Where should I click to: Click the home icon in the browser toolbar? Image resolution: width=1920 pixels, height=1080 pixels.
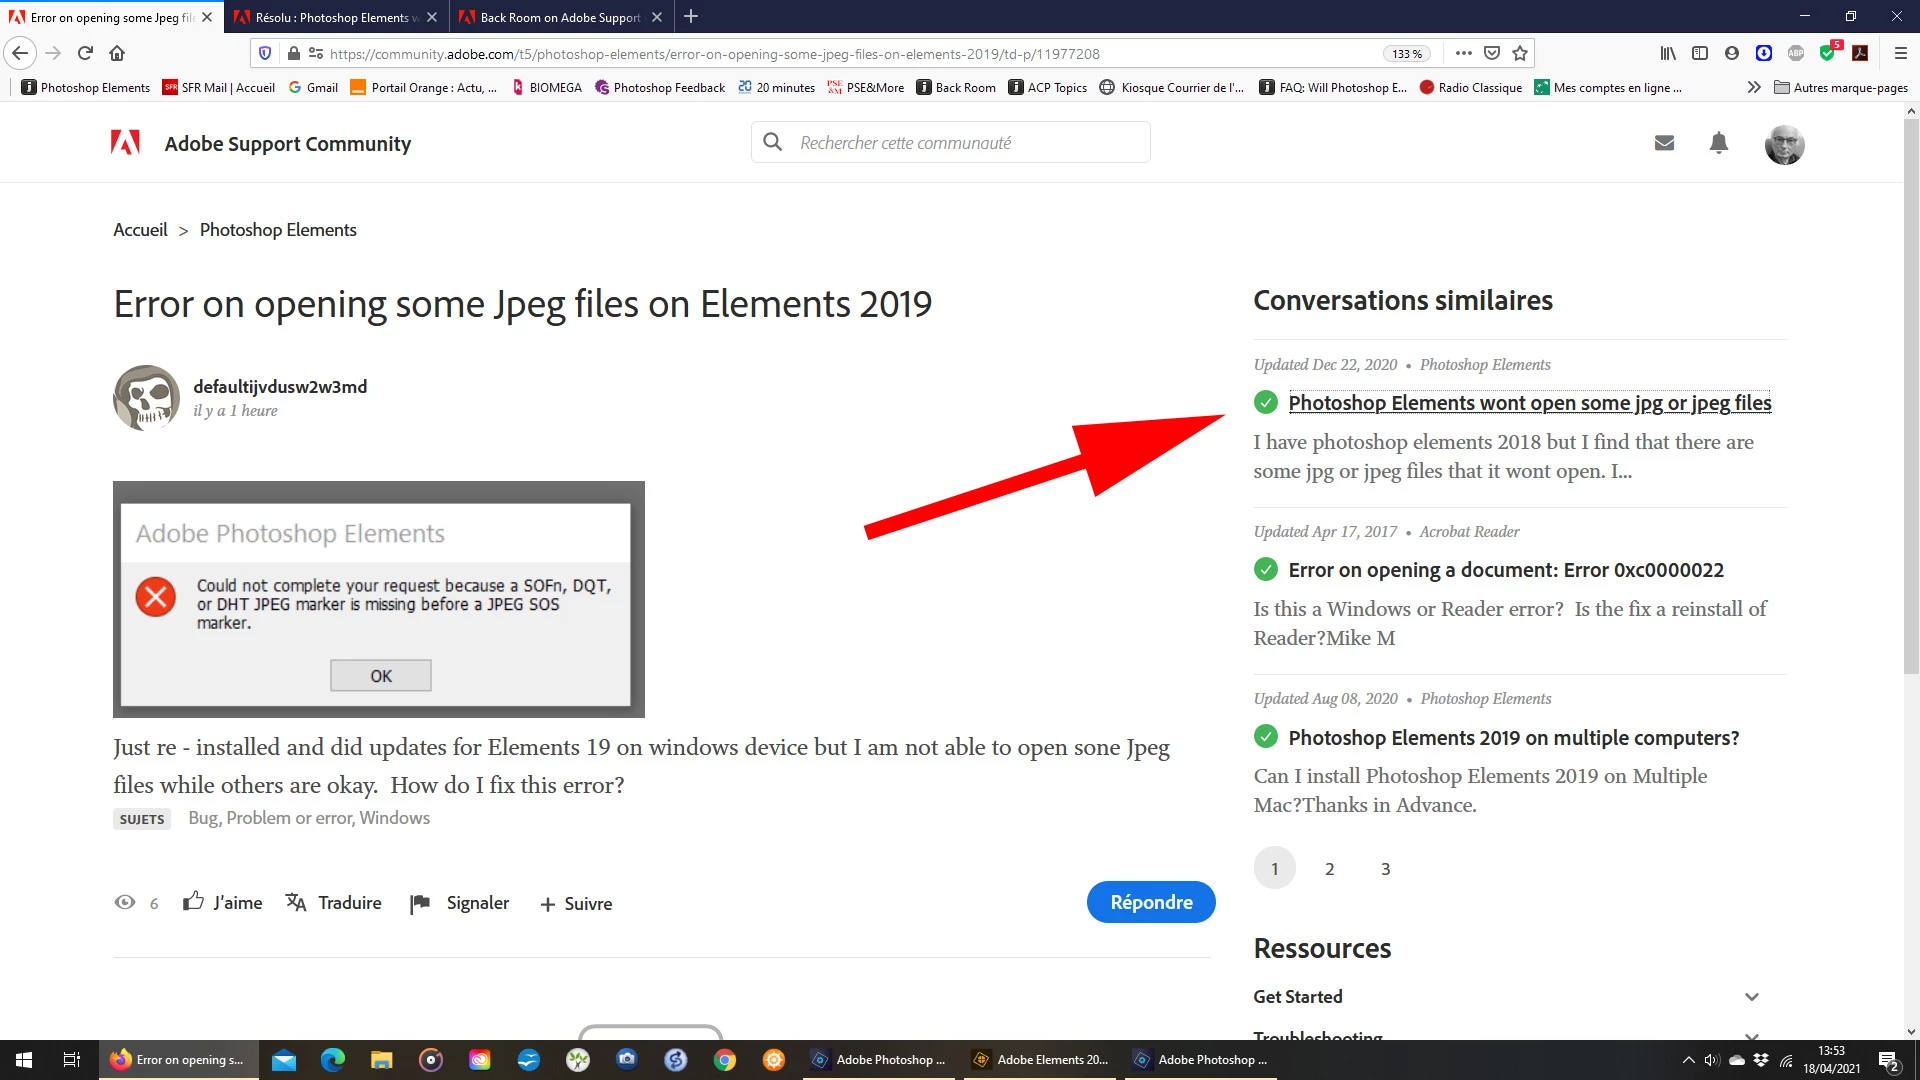point(117,53)
